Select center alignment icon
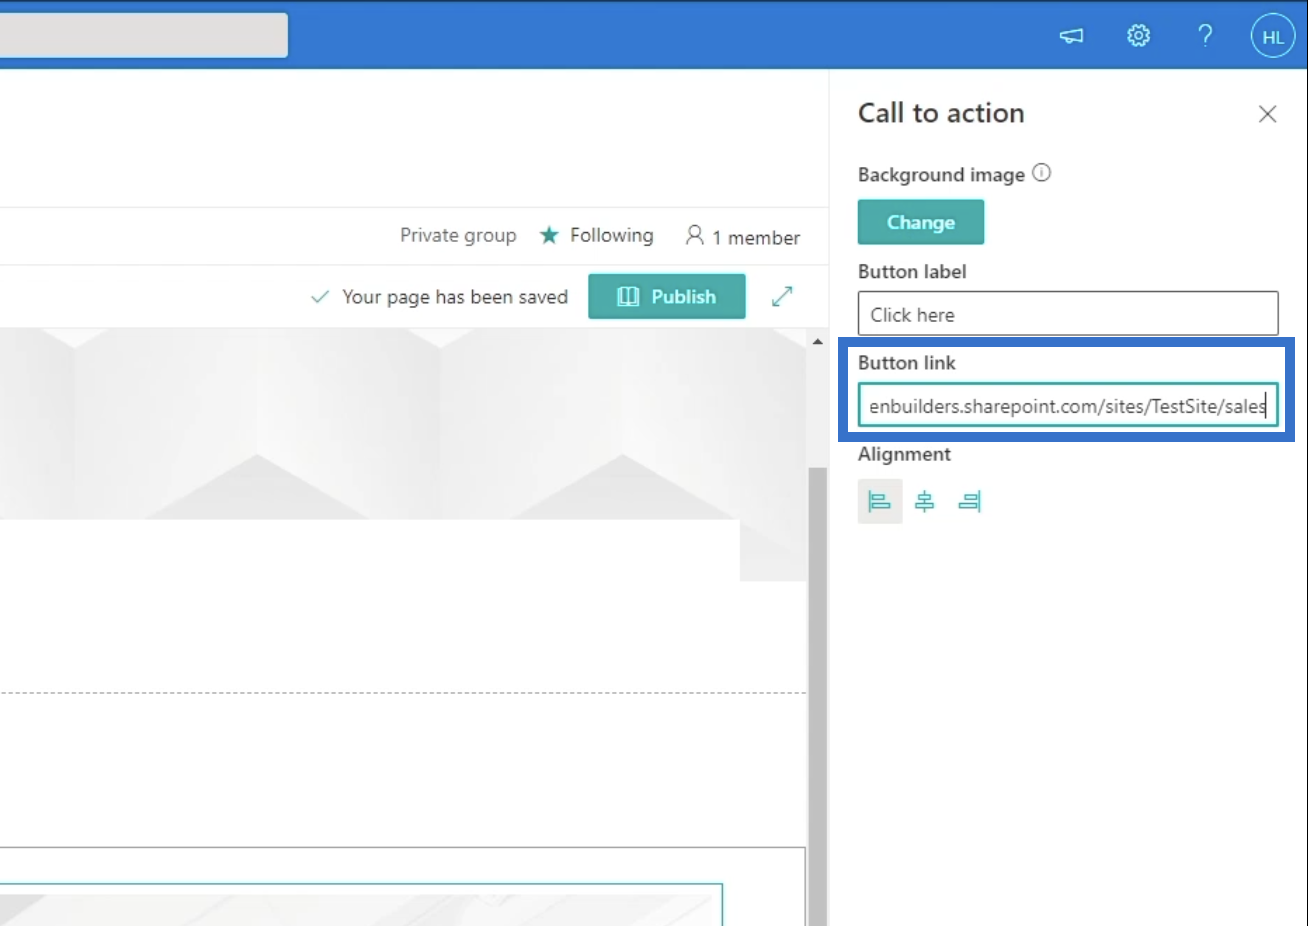Screen dimensions: 1308x926 [925, 501]
